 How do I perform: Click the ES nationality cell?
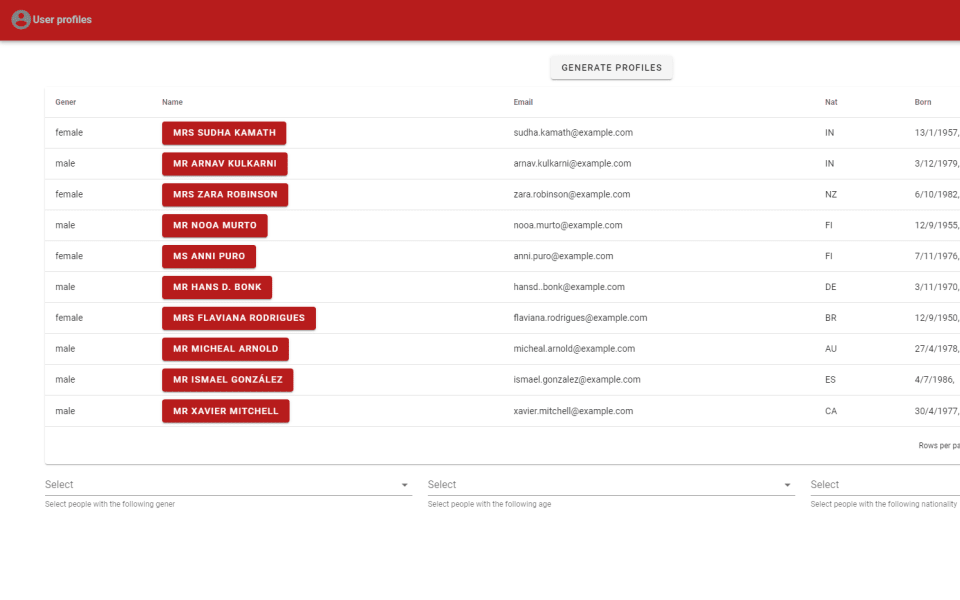click(x=830, y=380)
